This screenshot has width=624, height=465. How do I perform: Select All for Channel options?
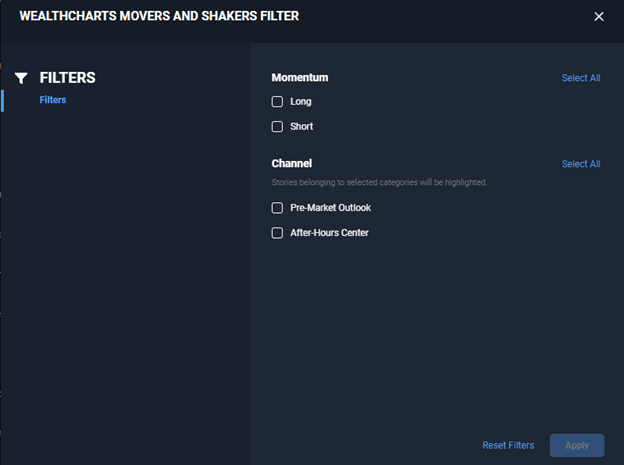(581, 164)
